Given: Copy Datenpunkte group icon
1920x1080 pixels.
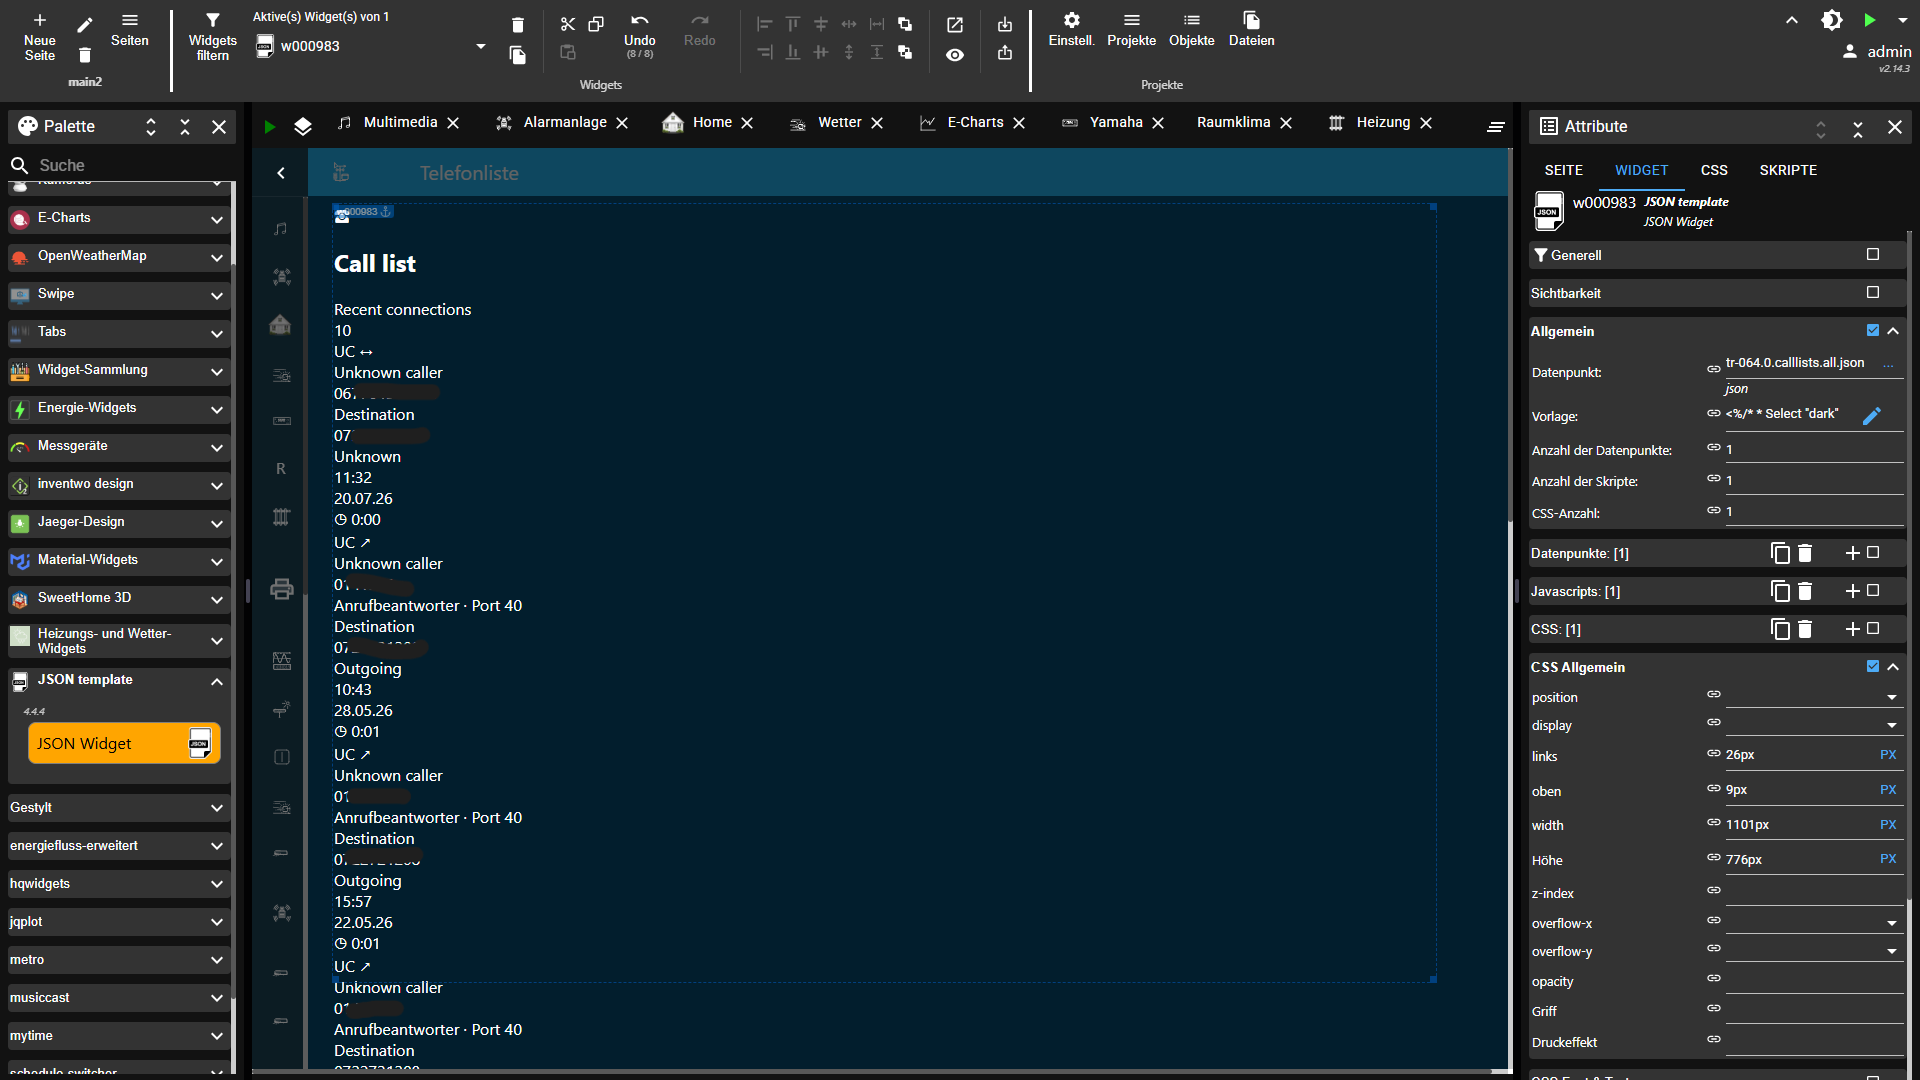Looking at the screenshot, I should [x=1780, y=553].
